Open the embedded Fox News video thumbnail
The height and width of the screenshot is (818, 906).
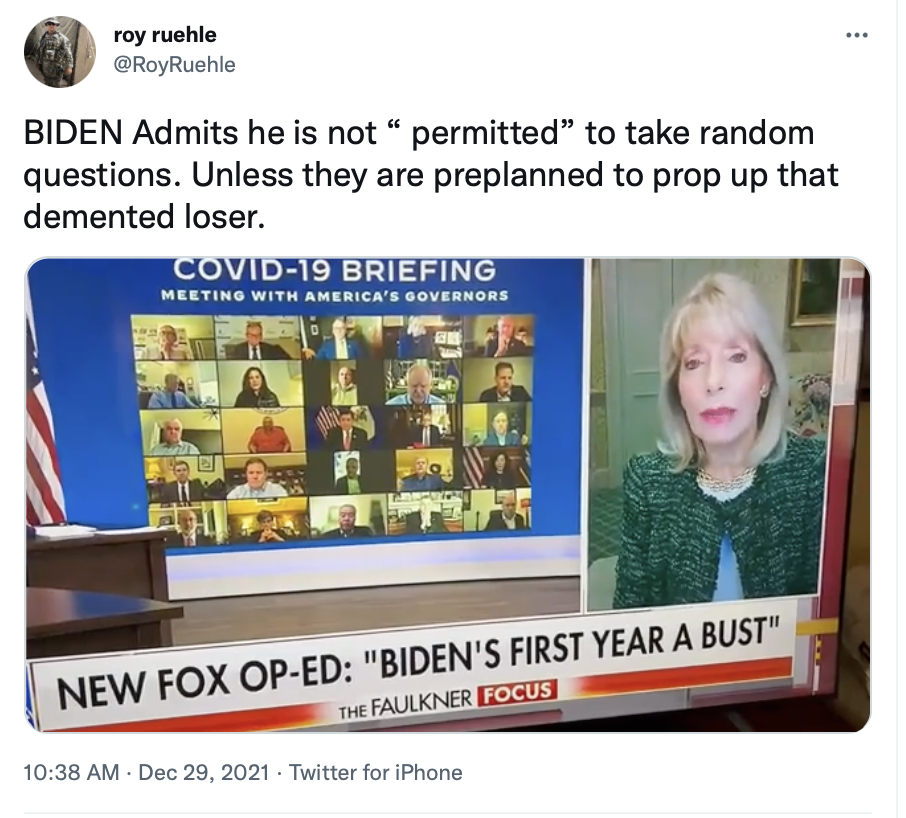448,494
